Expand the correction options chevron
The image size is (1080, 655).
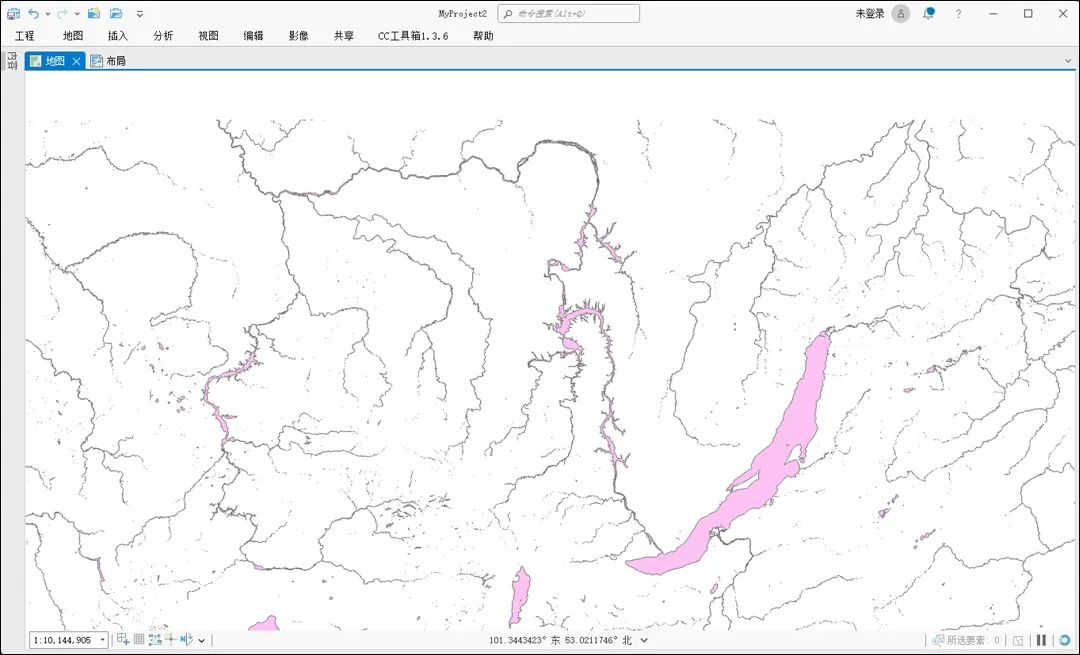coord(201,640)
